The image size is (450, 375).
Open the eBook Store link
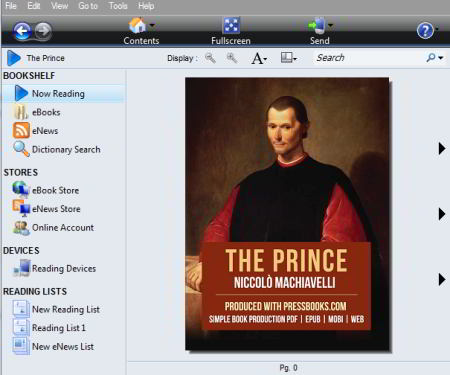(x=55, y=190)
